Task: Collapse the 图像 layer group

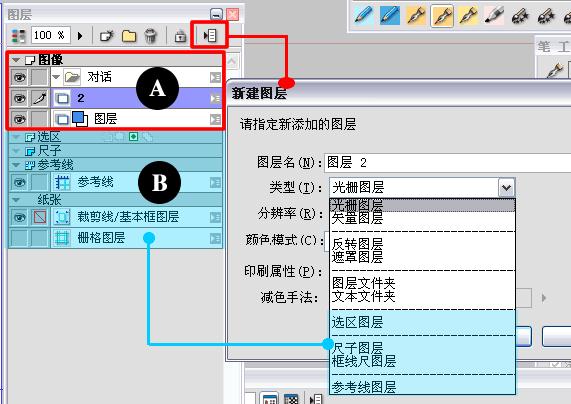Action: click(x=16, y=59)
